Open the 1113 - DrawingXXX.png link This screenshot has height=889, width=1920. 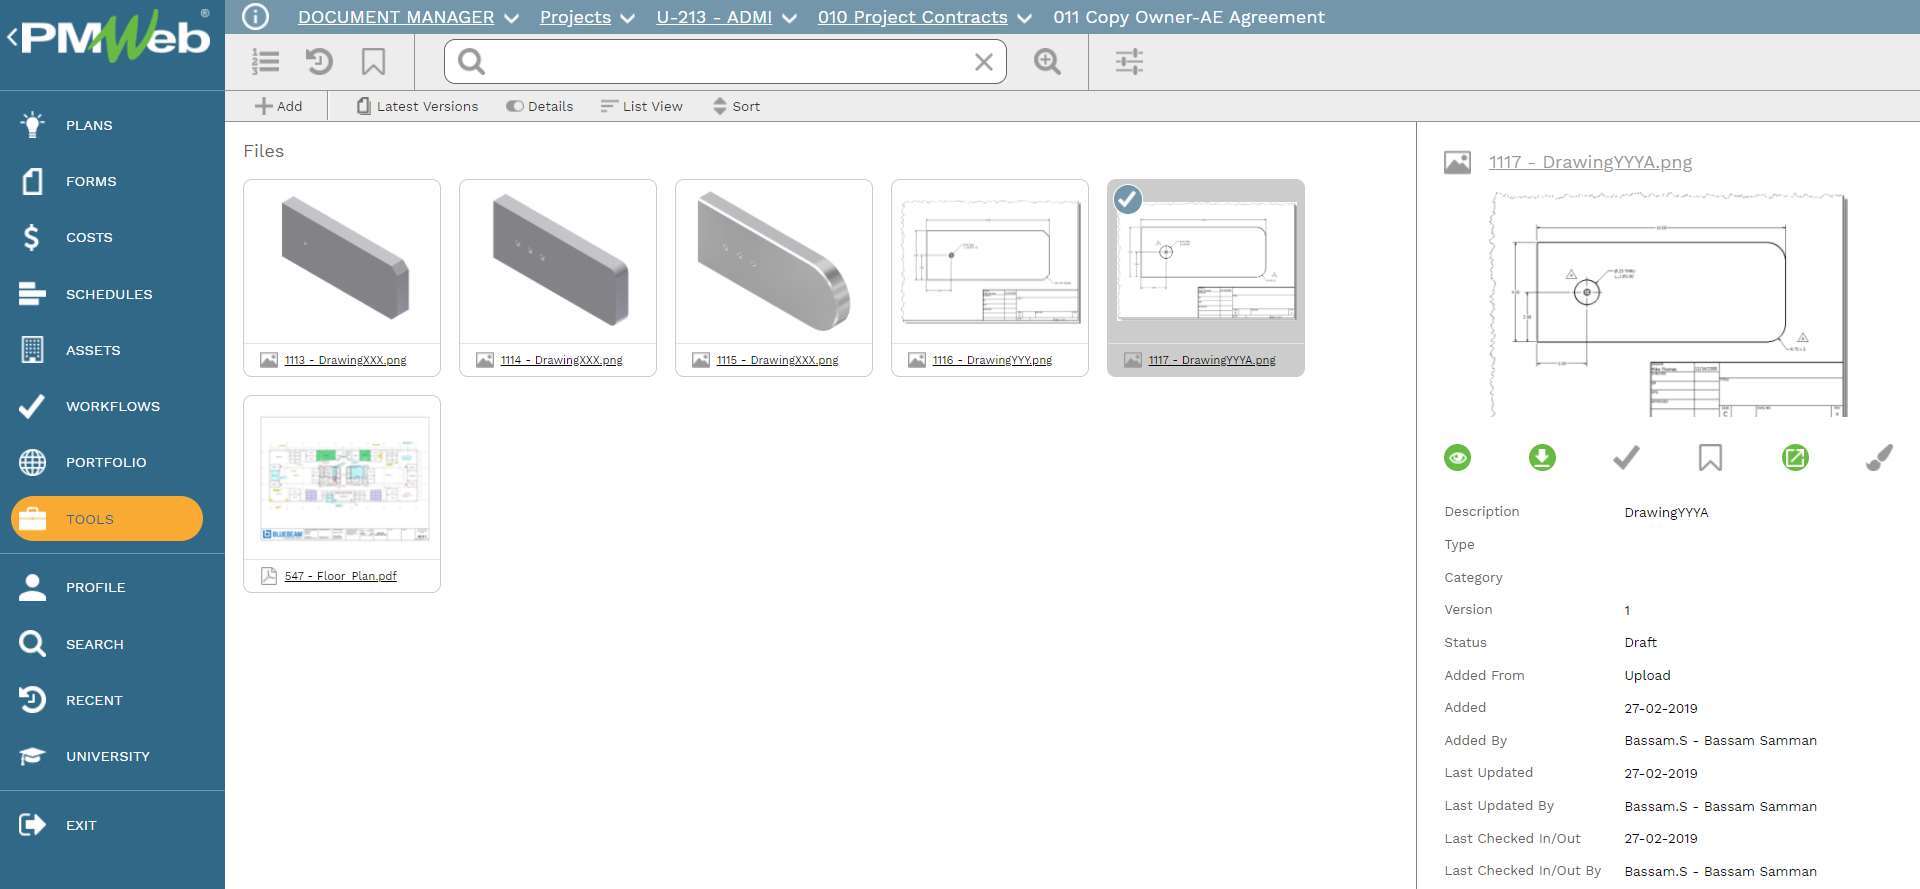(345, 360)
